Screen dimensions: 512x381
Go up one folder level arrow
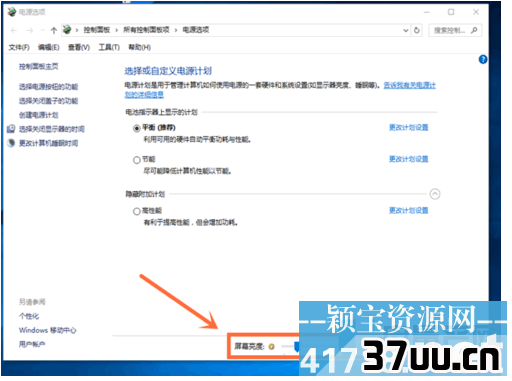click(x=54, y=31)
